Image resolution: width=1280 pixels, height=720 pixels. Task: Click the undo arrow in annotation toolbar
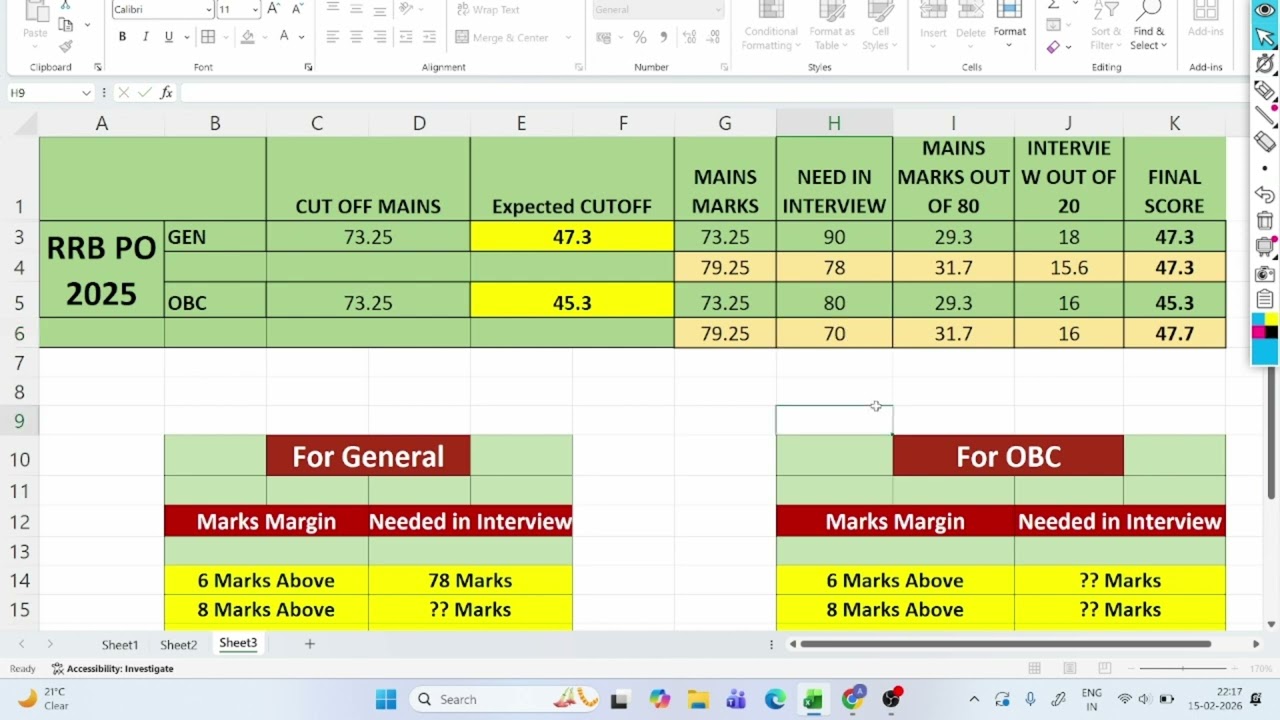point(1265,195)
